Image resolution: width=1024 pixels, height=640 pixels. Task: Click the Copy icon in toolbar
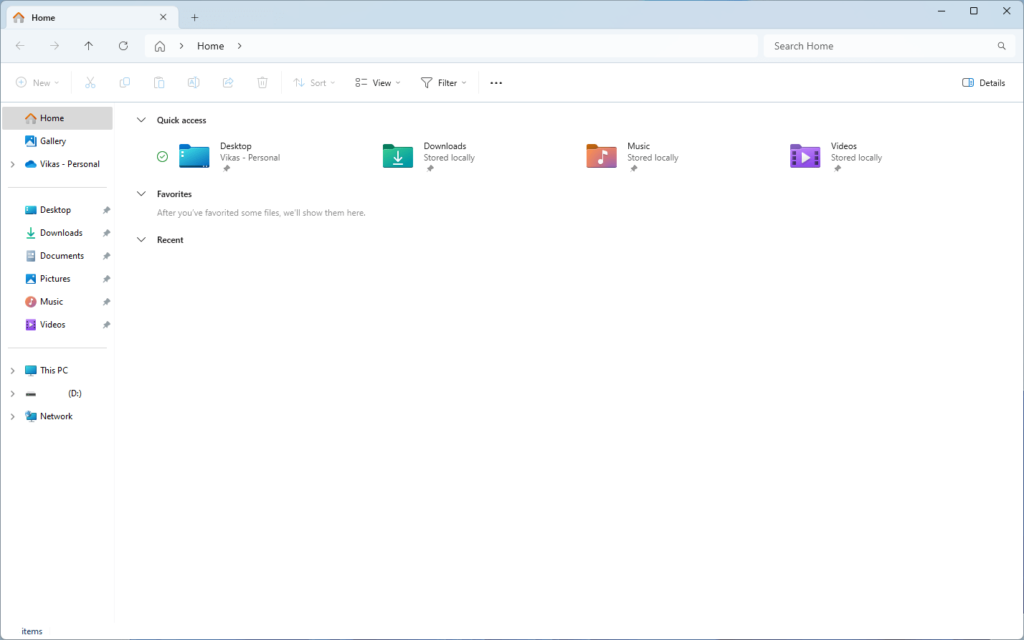click(125, 83)
